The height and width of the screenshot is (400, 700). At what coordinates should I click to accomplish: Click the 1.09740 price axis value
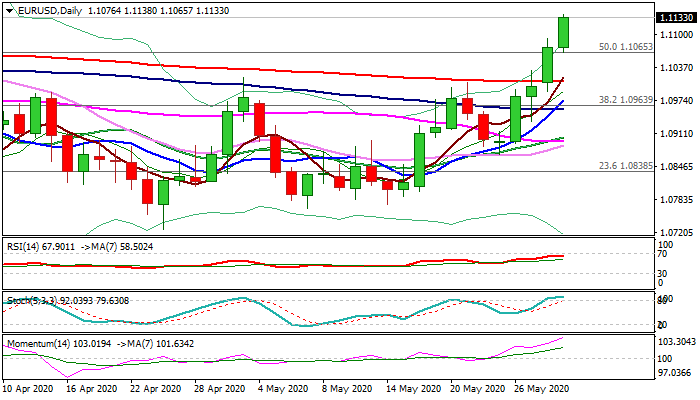677,100
